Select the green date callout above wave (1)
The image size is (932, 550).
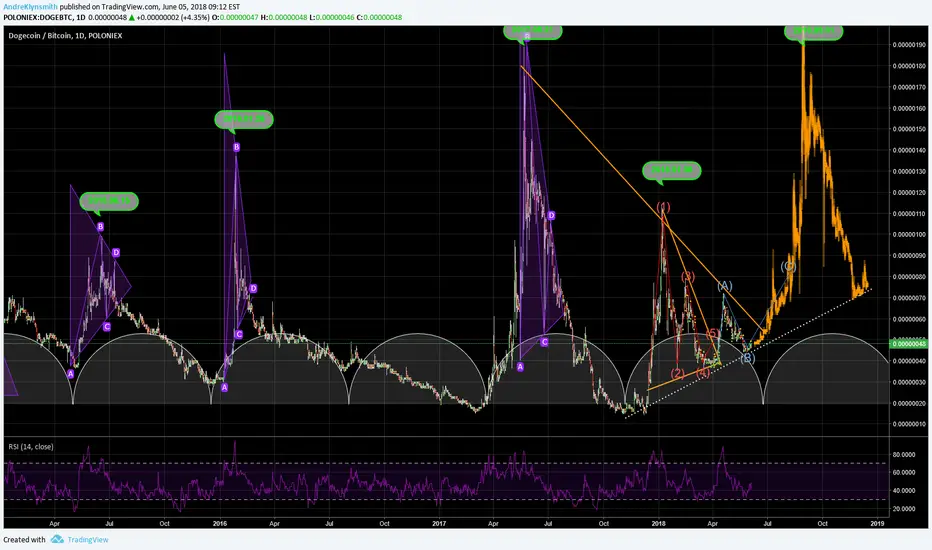tap(672, 171)
